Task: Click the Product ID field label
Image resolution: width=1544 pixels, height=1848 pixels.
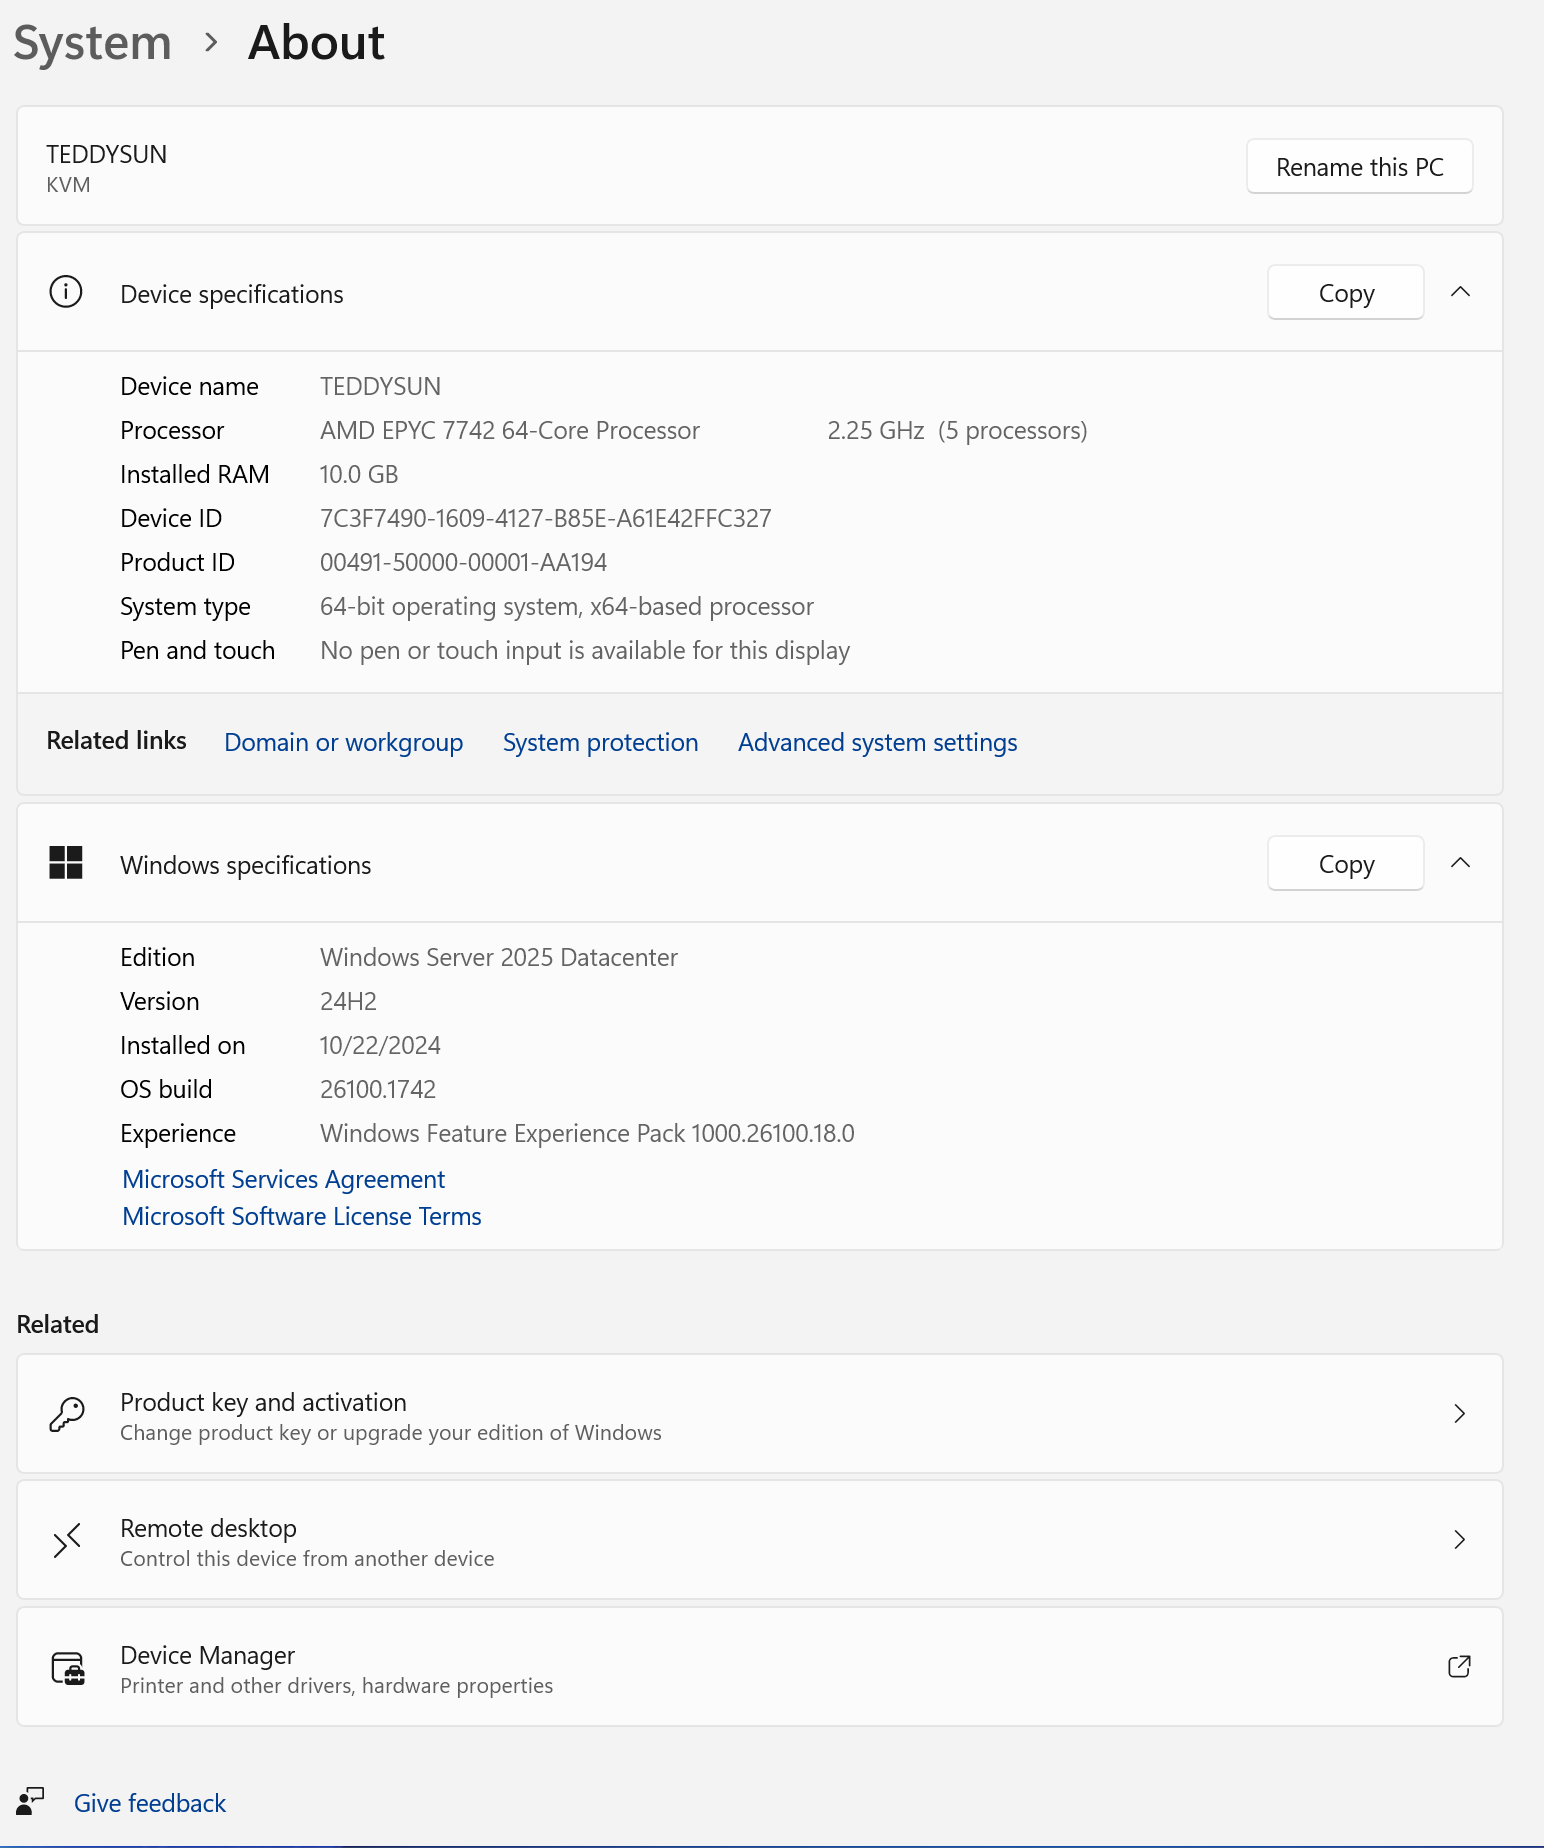Action: coord(177,562)
